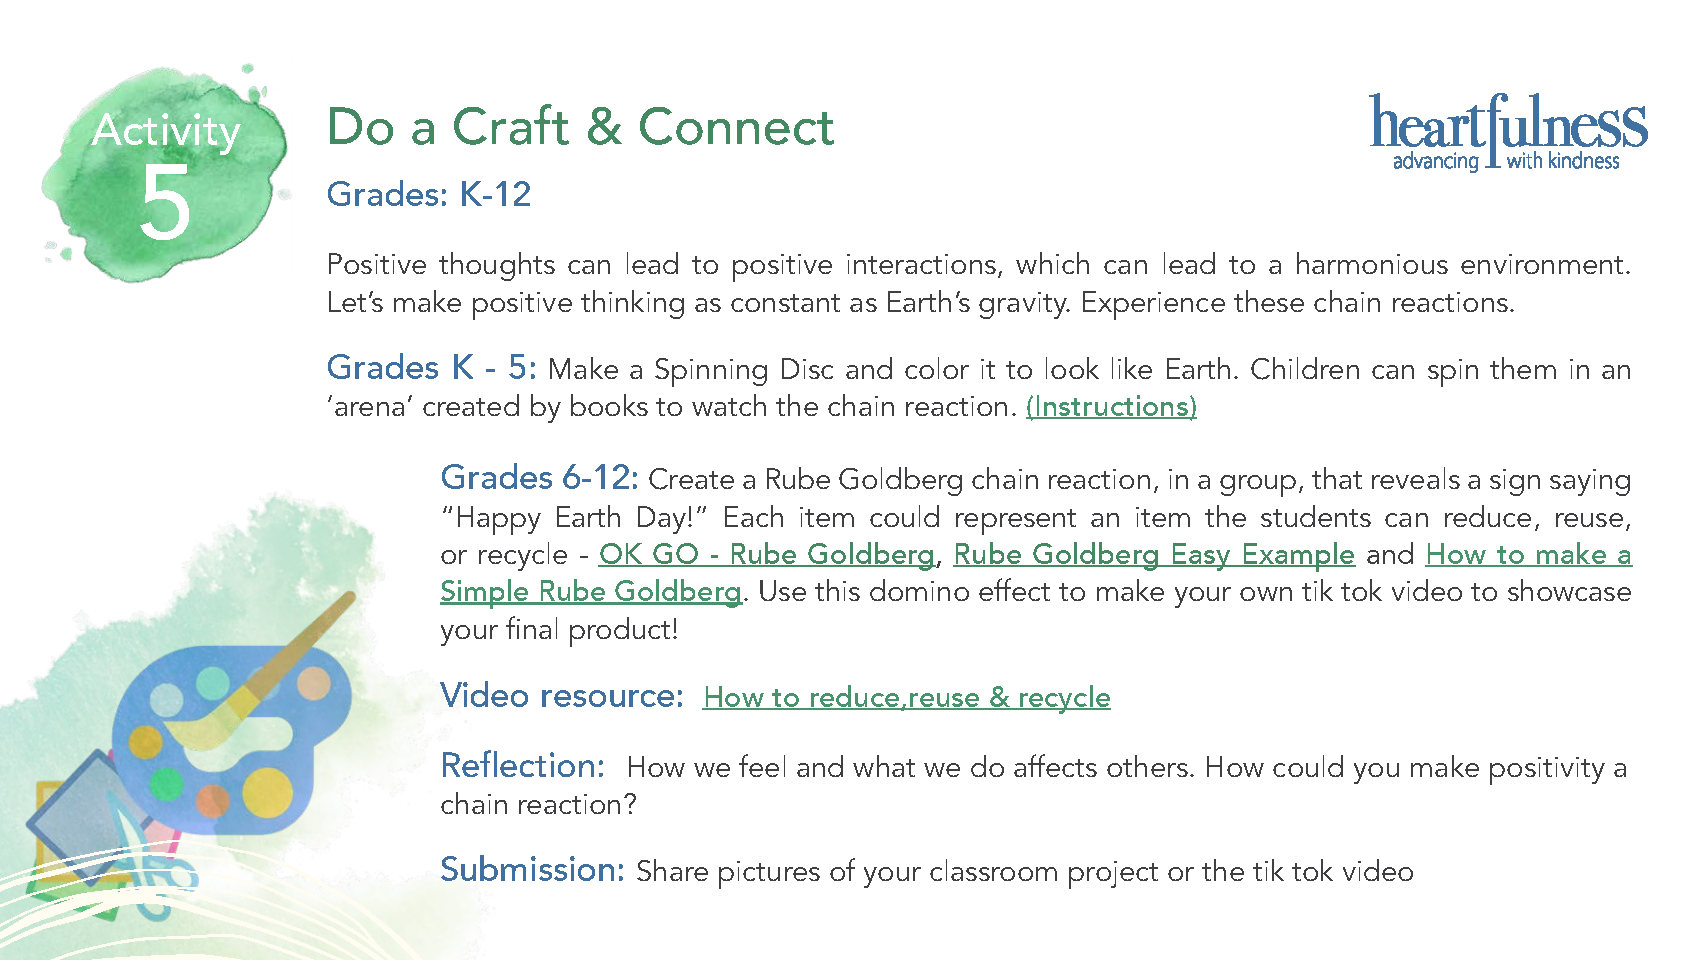Viewport: 1707px width, 960px height.
Task: Open the Simple Rube Goldberg link
Action: pyautogui.click(x=591, y=592)
